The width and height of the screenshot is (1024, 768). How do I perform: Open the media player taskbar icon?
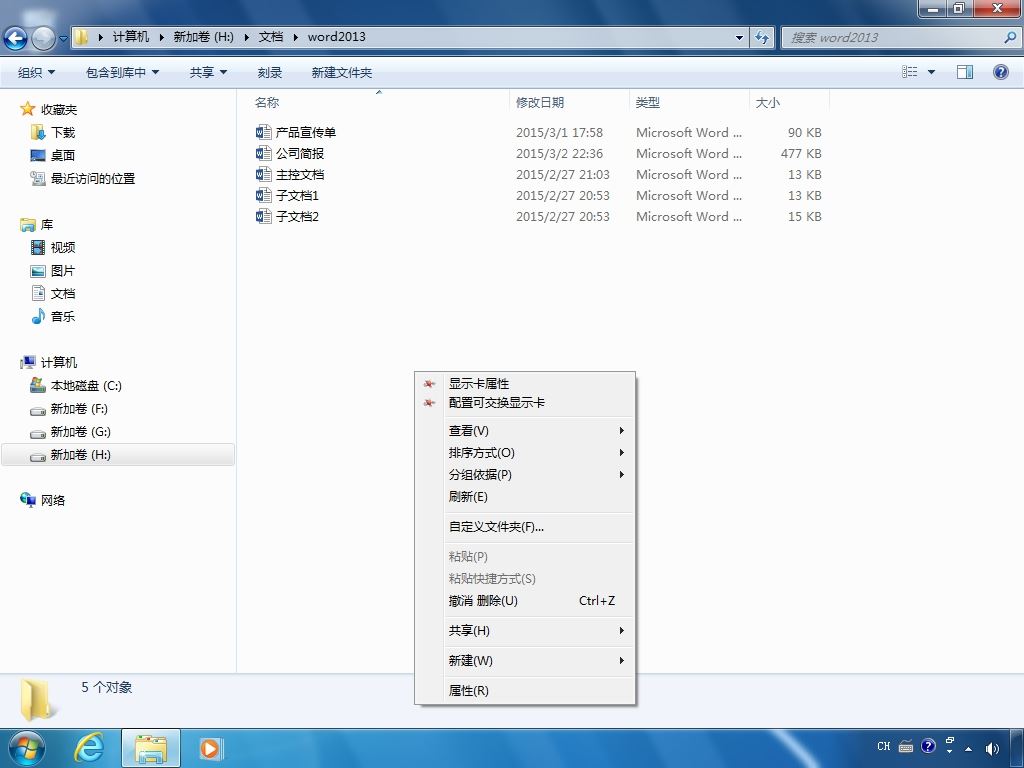click(210, 748)
